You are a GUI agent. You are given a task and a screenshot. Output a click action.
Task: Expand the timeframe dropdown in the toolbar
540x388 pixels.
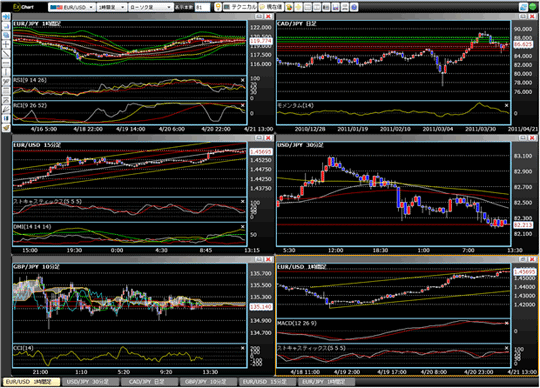click(112, 7)
